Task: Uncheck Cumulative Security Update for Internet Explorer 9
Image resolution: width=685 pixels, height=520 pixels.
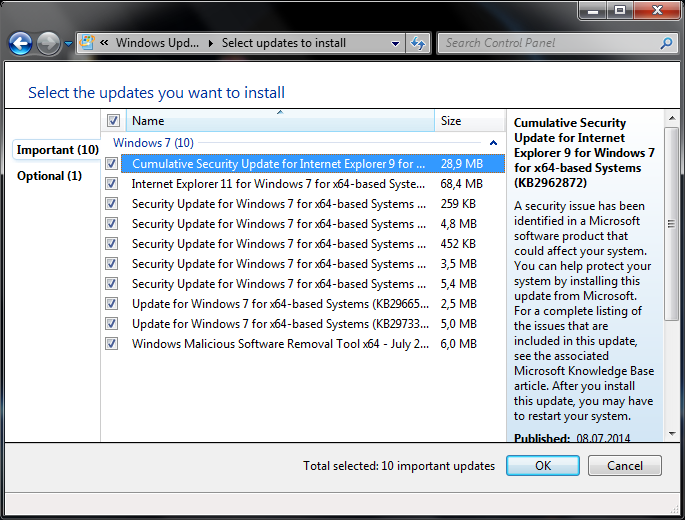Action: 111,164
